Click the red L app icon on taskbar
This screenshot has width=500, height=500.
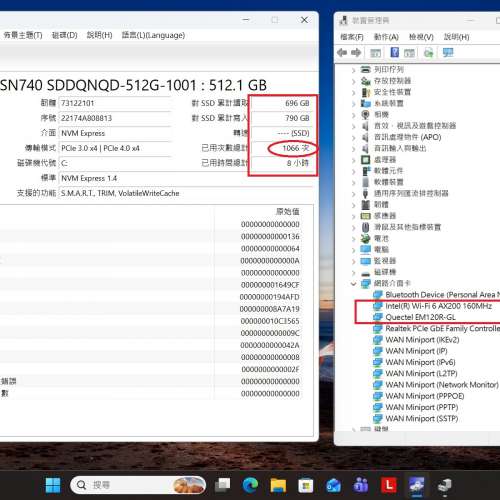coord(389,485)
